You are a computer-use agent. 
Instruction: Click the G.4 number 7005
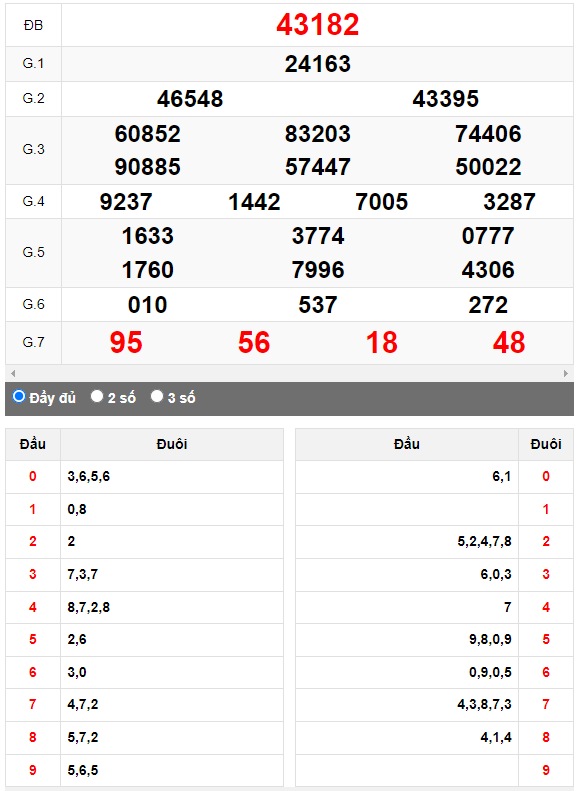point(382,202)
